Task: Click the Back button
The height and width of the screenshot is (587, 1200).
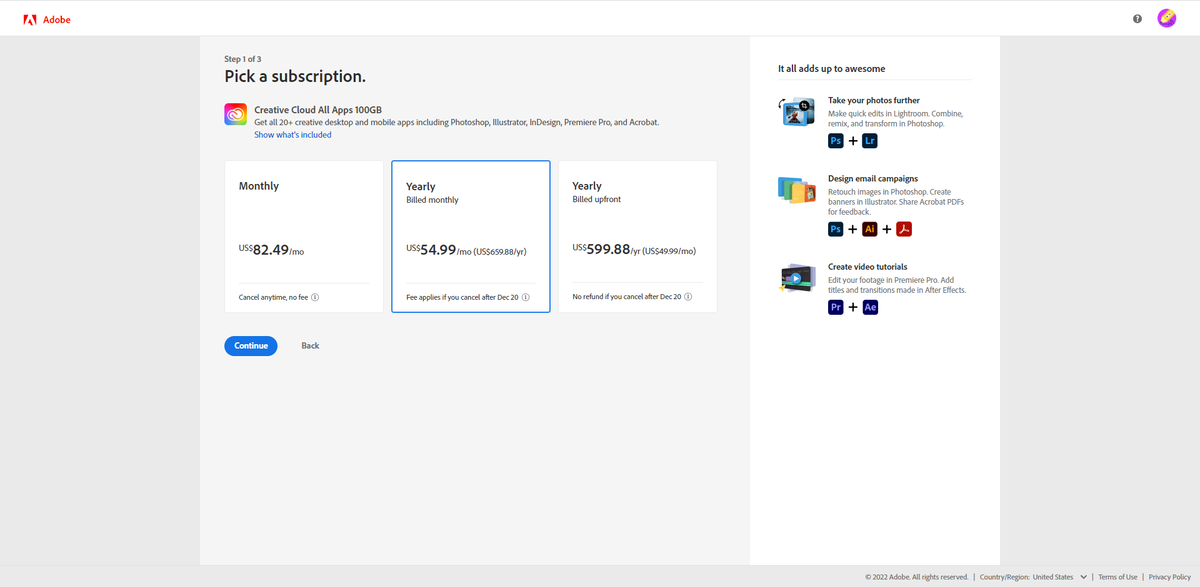Action: click(310, 346)
